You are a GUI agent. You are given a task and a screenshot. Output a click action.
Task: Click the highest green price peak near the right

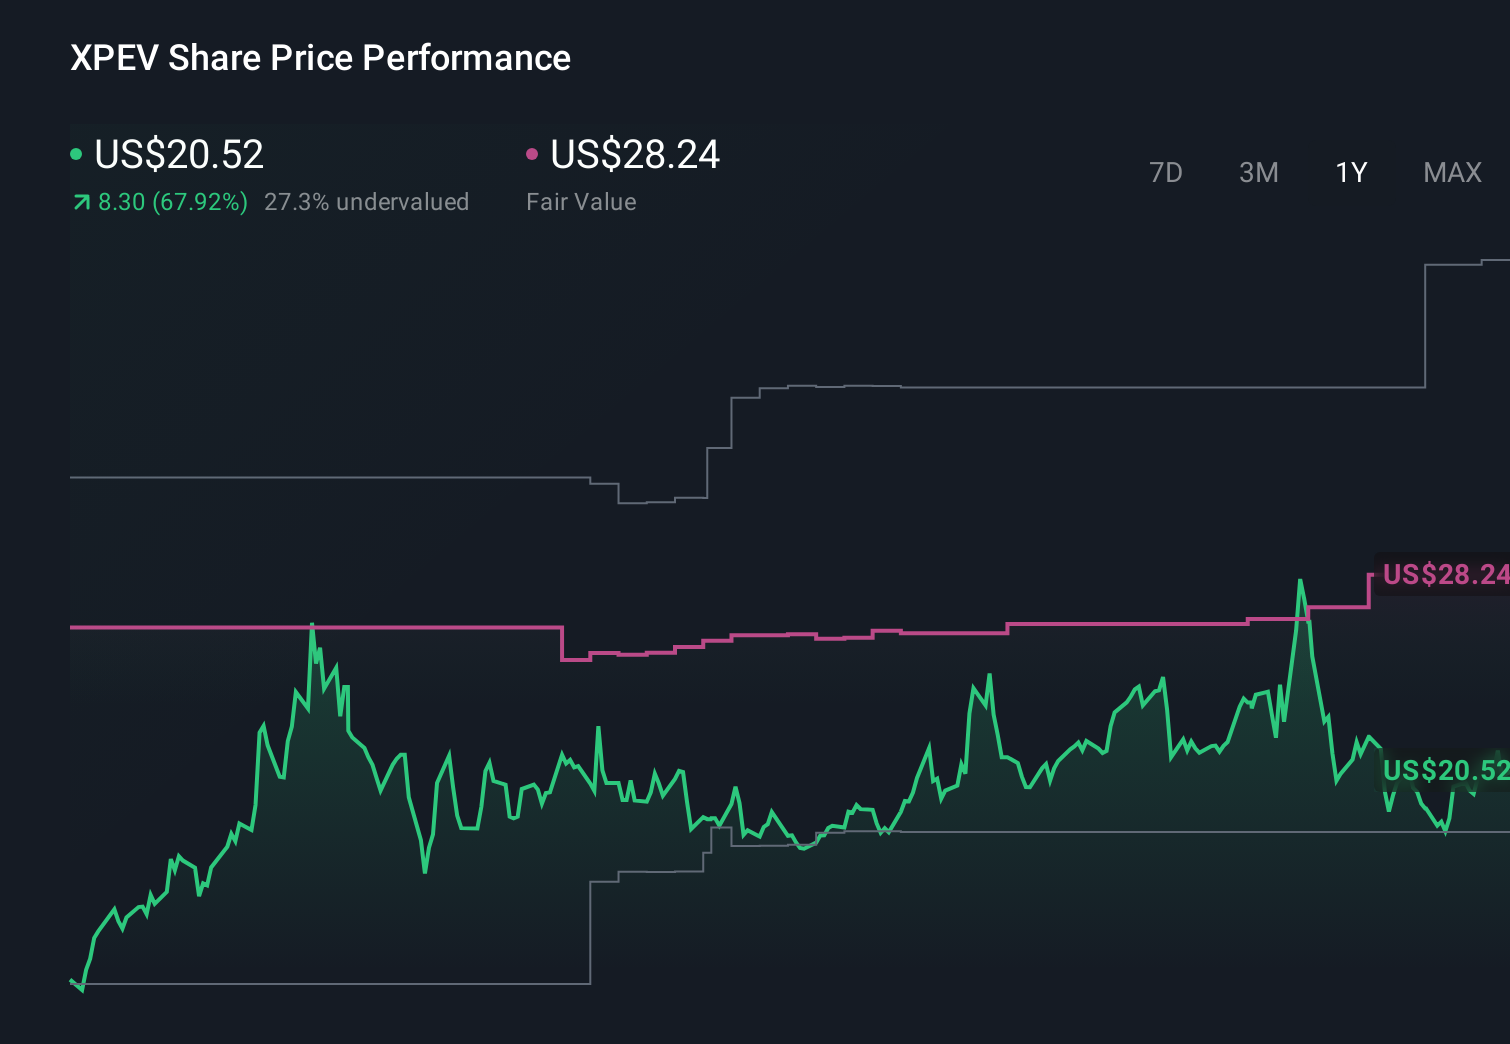click(x=1300, y=581)
